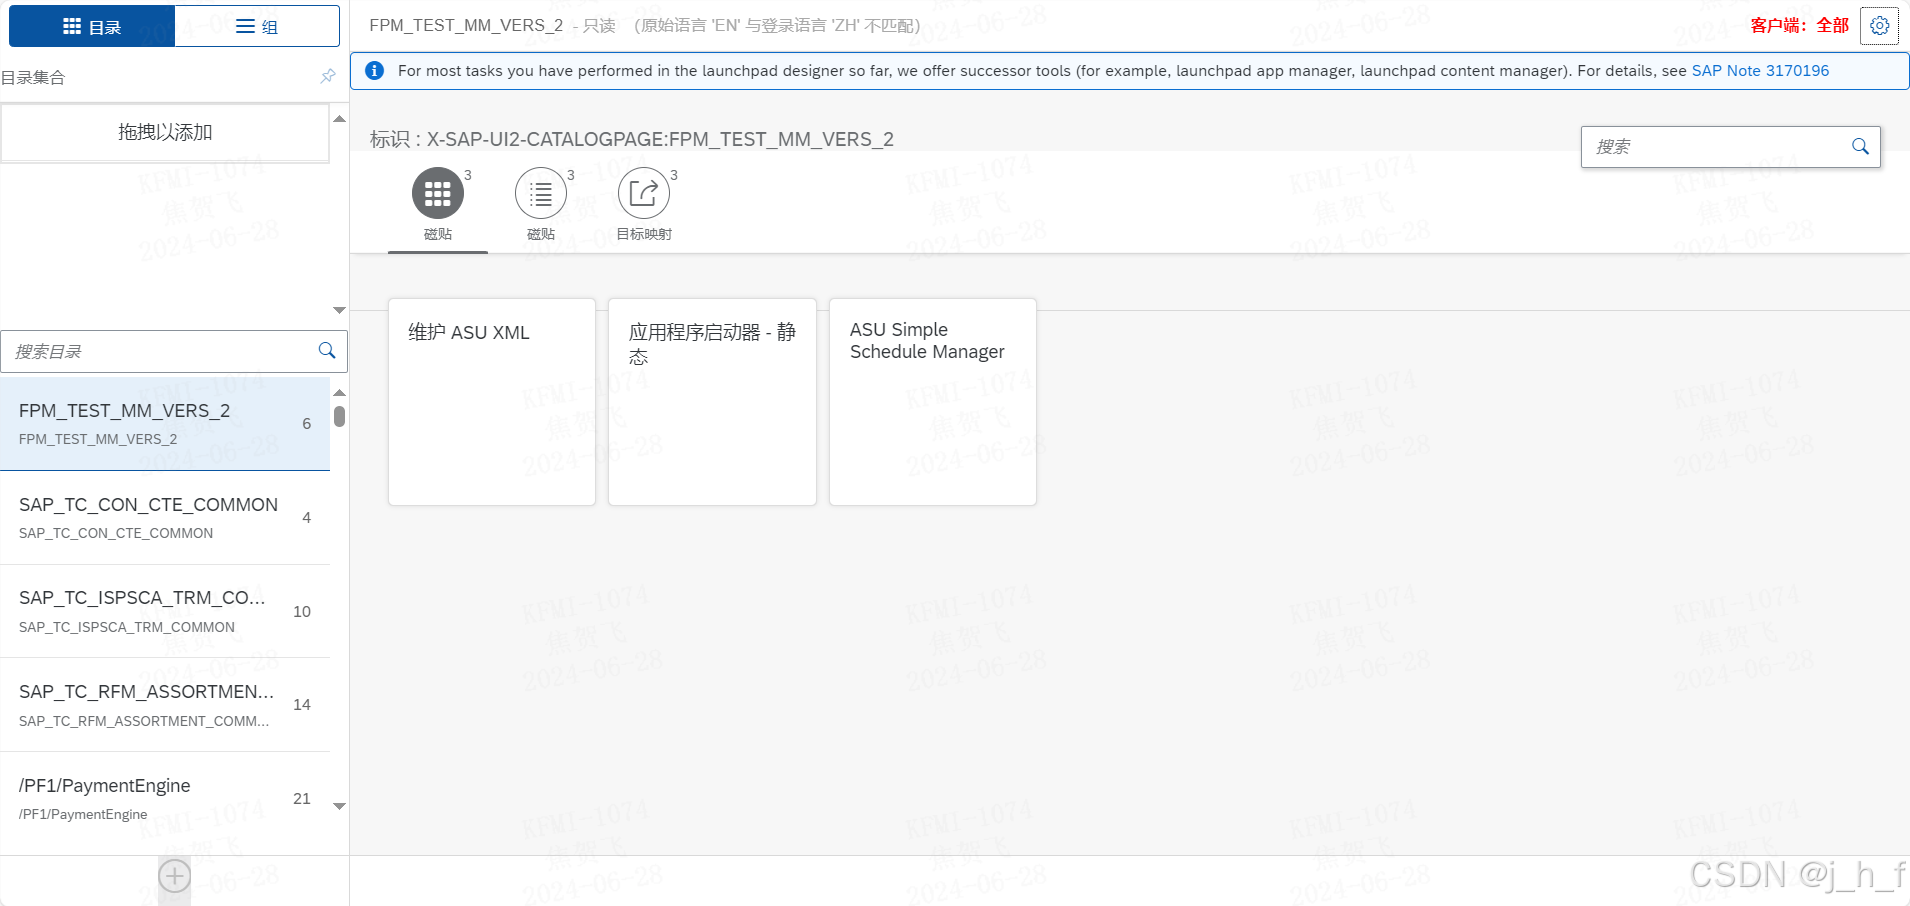
Task: Click the catalog list scrollbar thumb
Action: pyautogui.click(x=339, y=416)
